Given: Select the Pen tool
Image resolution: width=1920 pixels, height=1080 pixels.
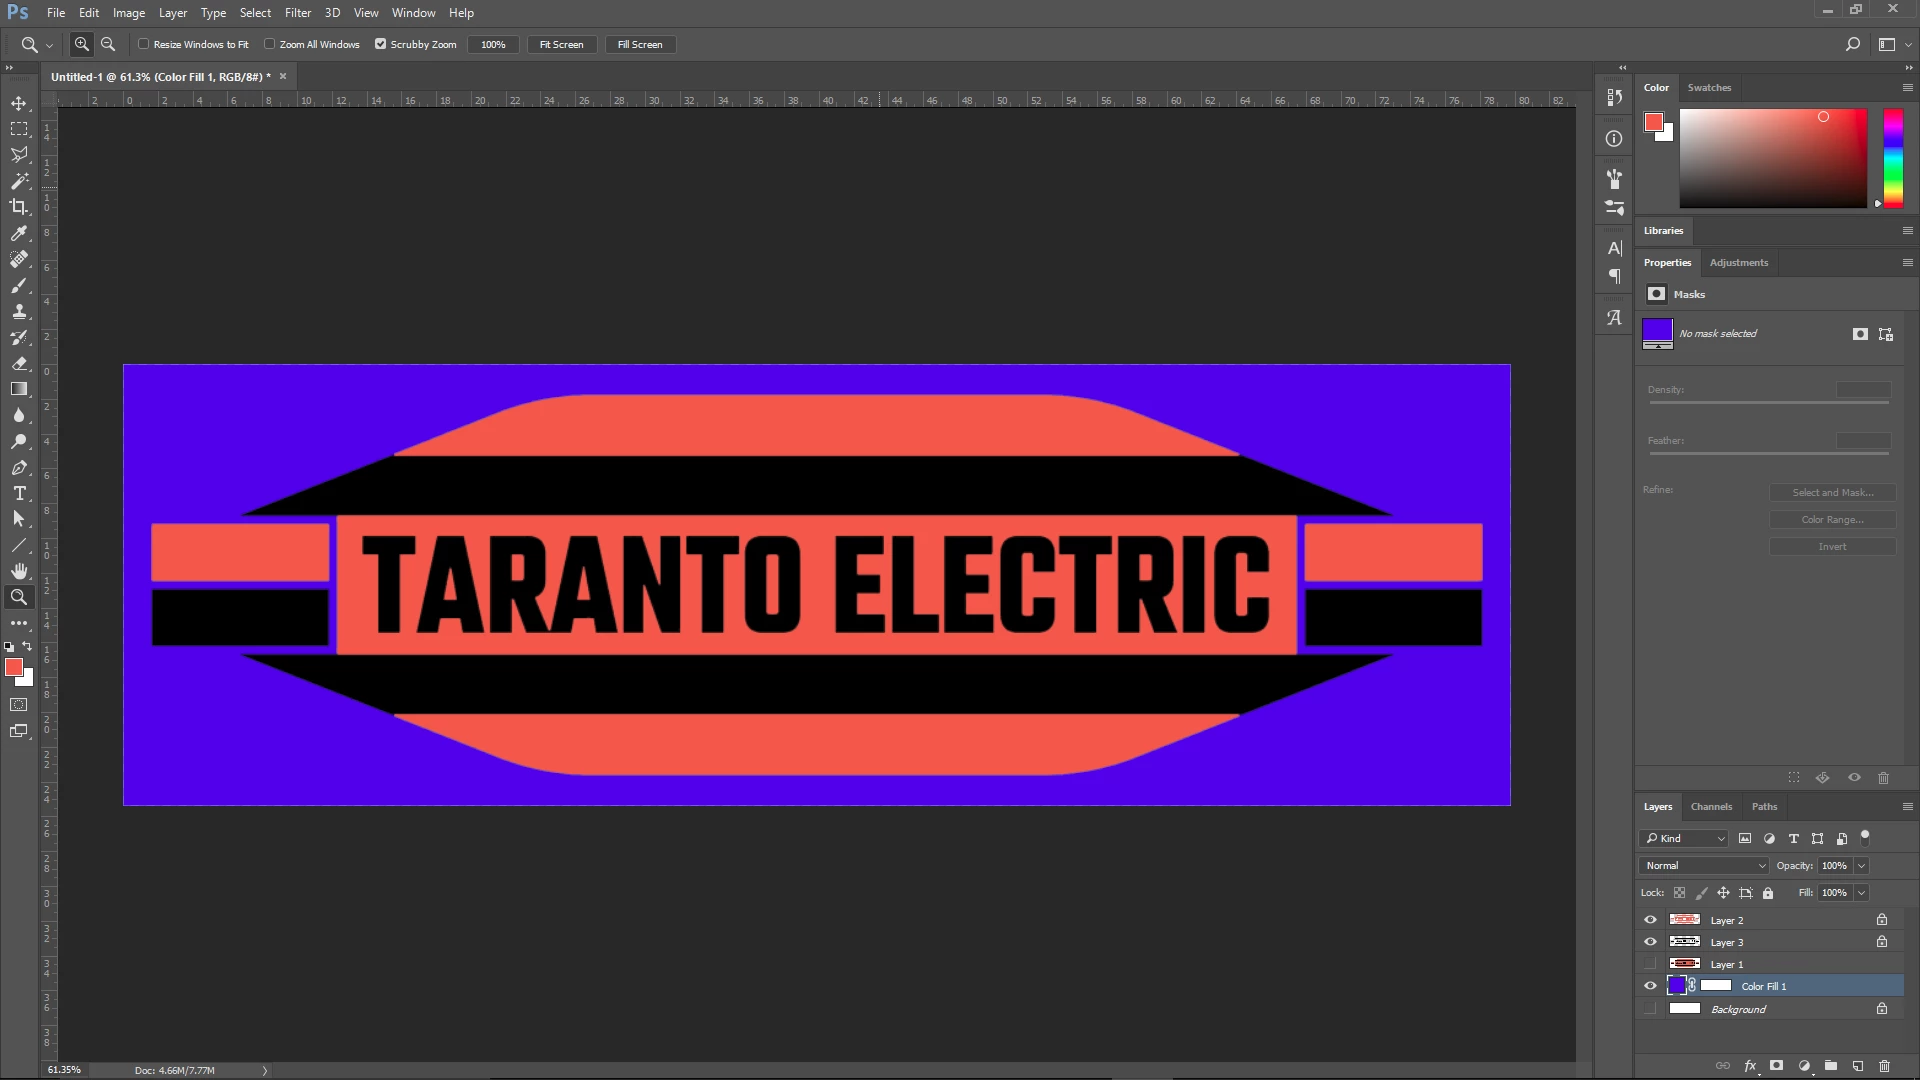Looking at the screenshot, I should pyautogui.click(x=19, y=467).
